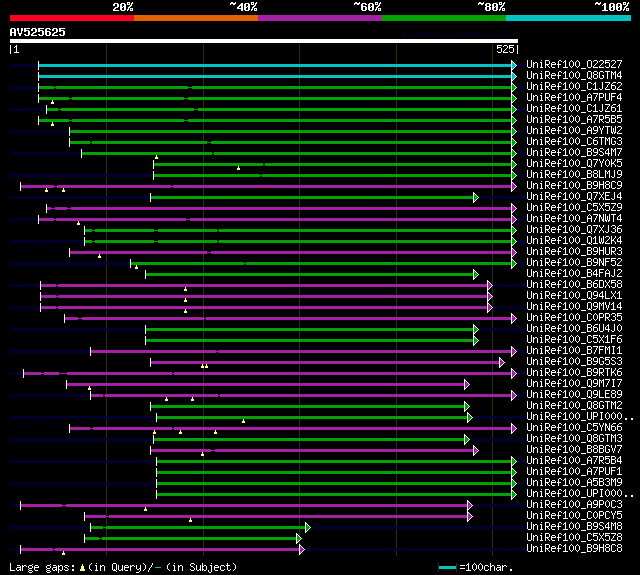Screen dimensions: 640x575
Task: Click the UniRef100_B9G5S3 label
Action: (574, 362)
